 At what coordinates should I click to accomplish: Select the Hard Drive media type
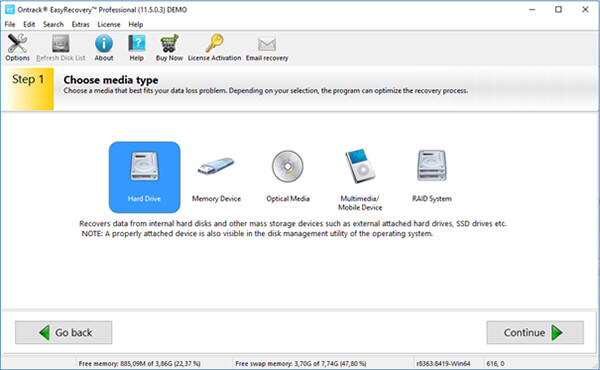[x=144, y=177]
